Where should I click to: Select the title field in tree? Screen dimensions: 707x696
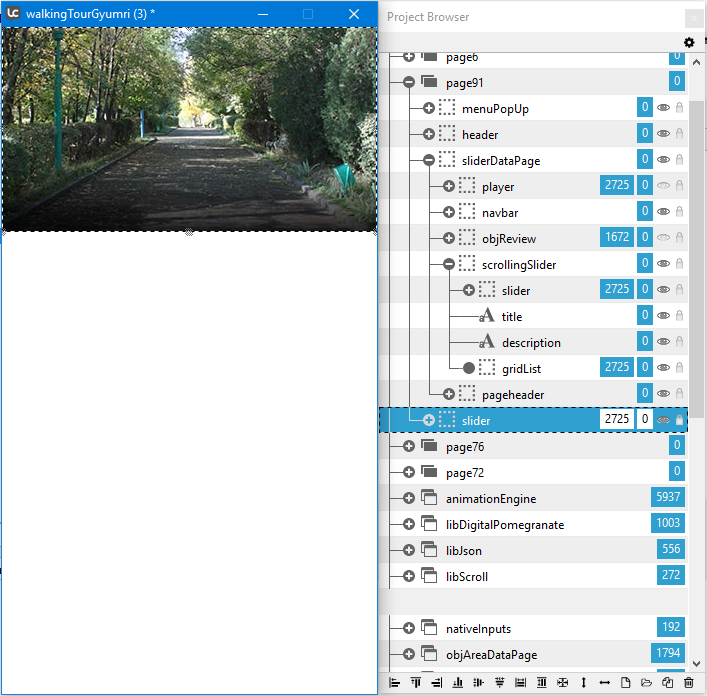[511, 316]
